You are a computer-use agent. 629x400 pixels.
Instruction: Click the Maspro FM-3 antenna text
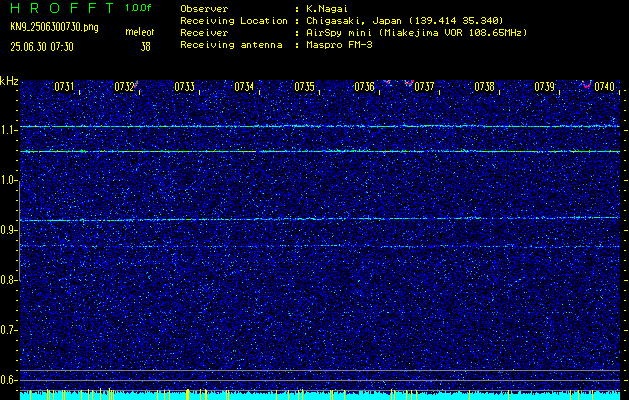(339, 45)
